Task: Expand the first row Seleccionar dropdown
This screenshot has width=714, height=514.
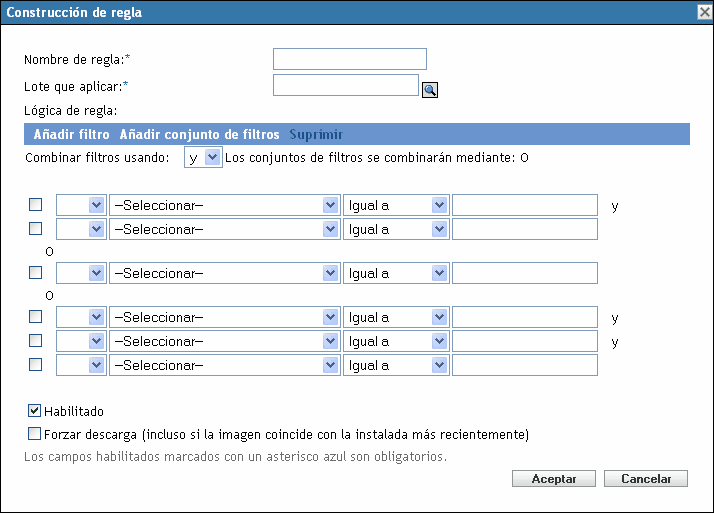Action: pos(225,205)
